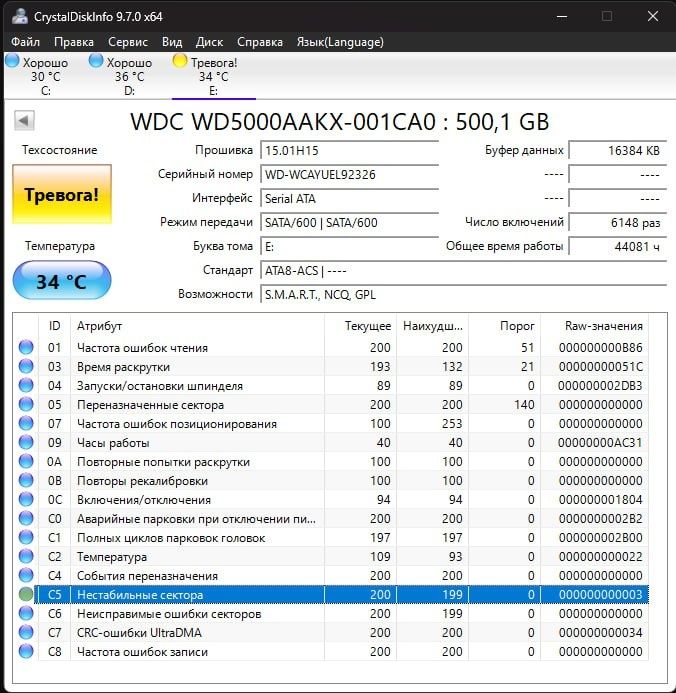Click status orb of attribute C8 row

click(26, 651)
